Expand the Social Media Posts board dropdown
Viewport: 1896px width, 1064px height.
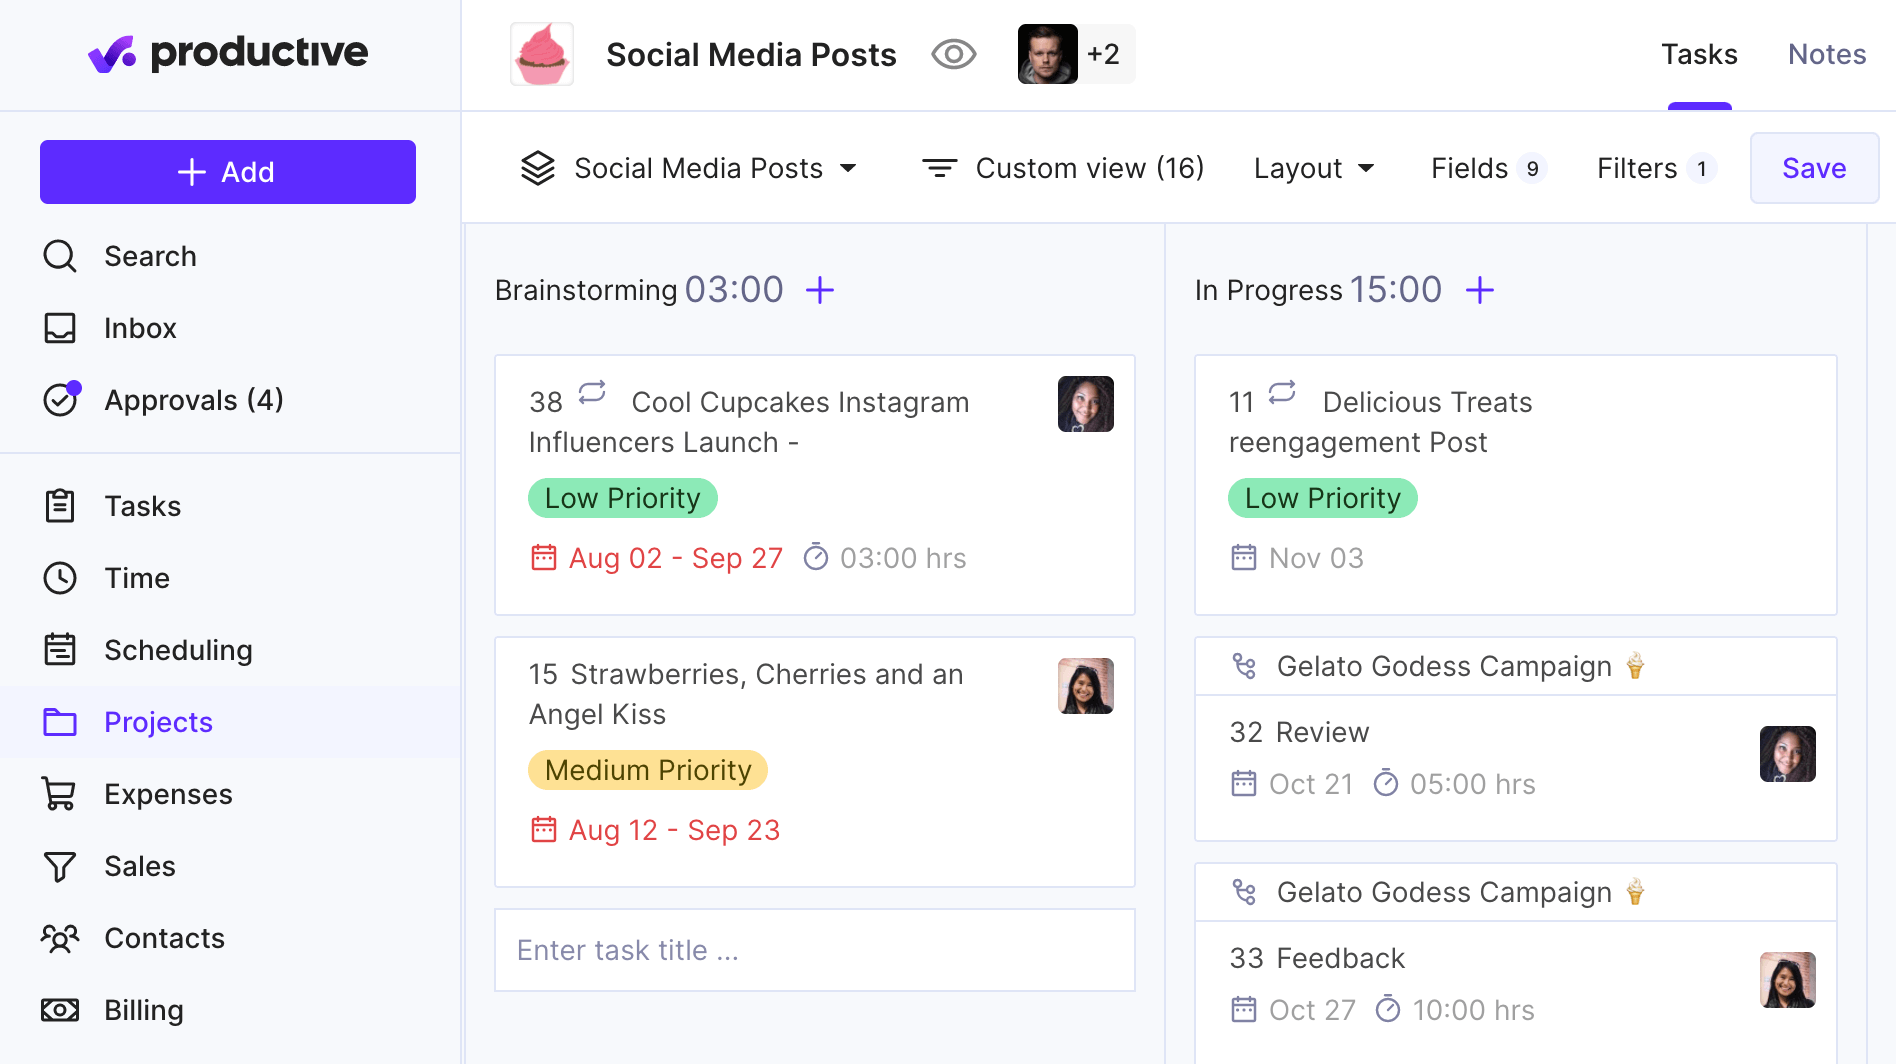click(689, 168)
